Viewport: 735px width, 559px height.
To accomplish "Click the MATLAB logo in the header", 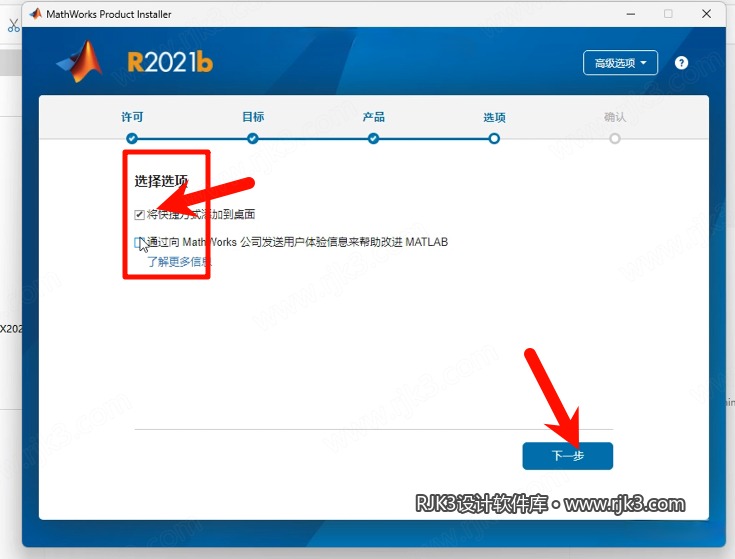I will point(80,62).
